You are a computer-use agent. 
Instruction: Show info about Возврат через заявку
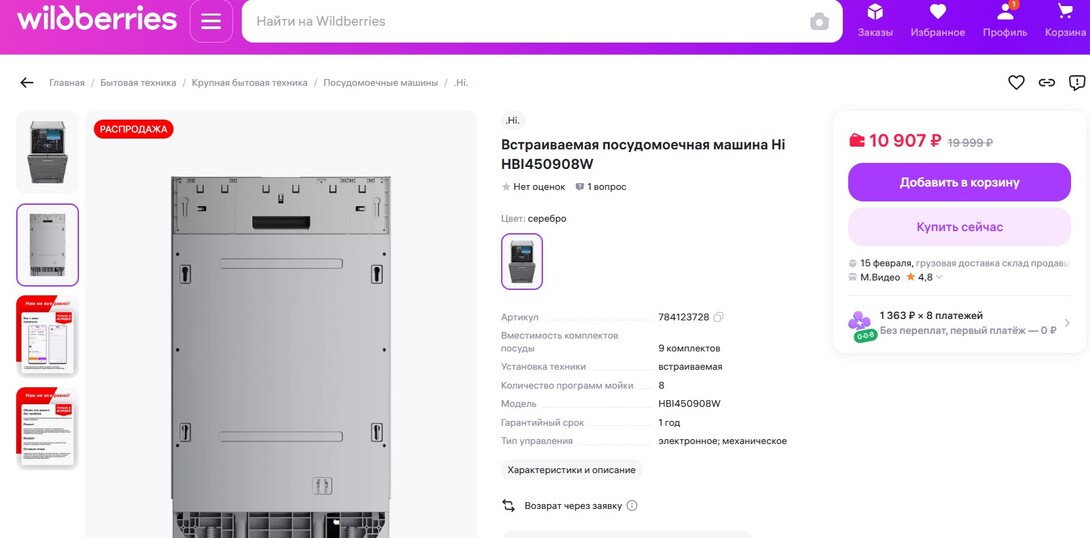tap(632, 505)
